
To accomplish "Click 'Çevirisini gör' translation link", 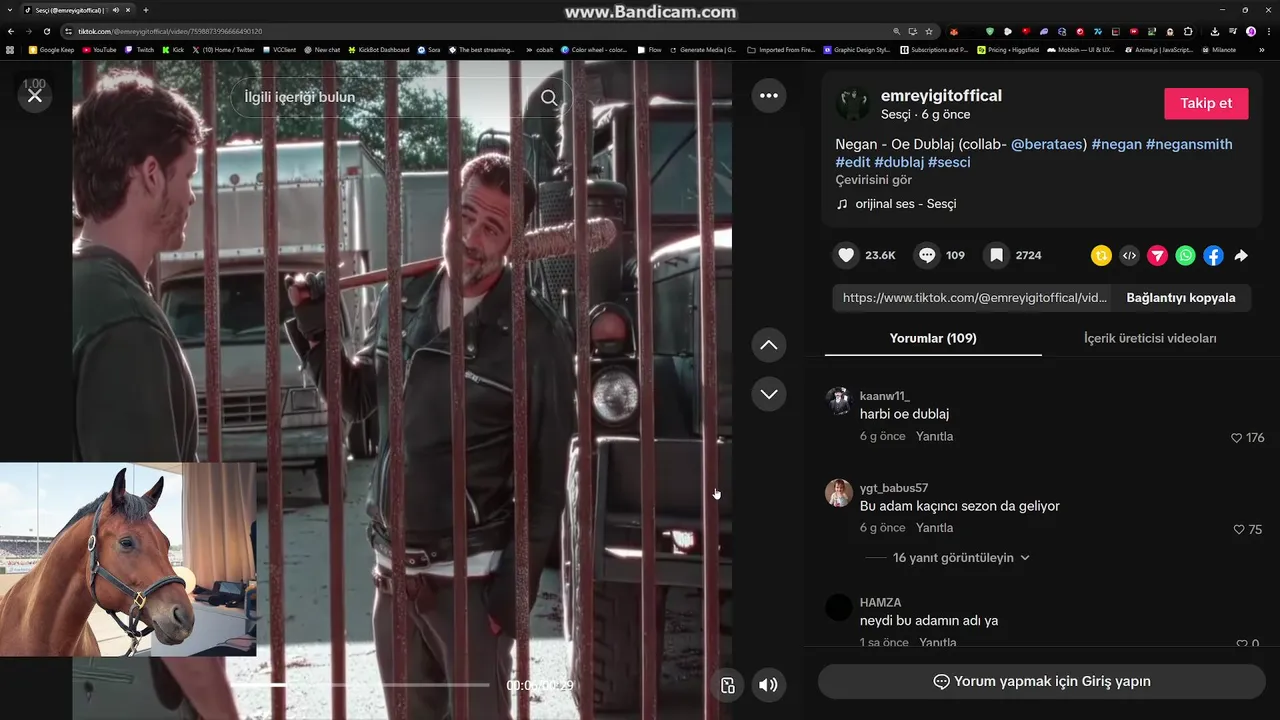I will (874, 180).
